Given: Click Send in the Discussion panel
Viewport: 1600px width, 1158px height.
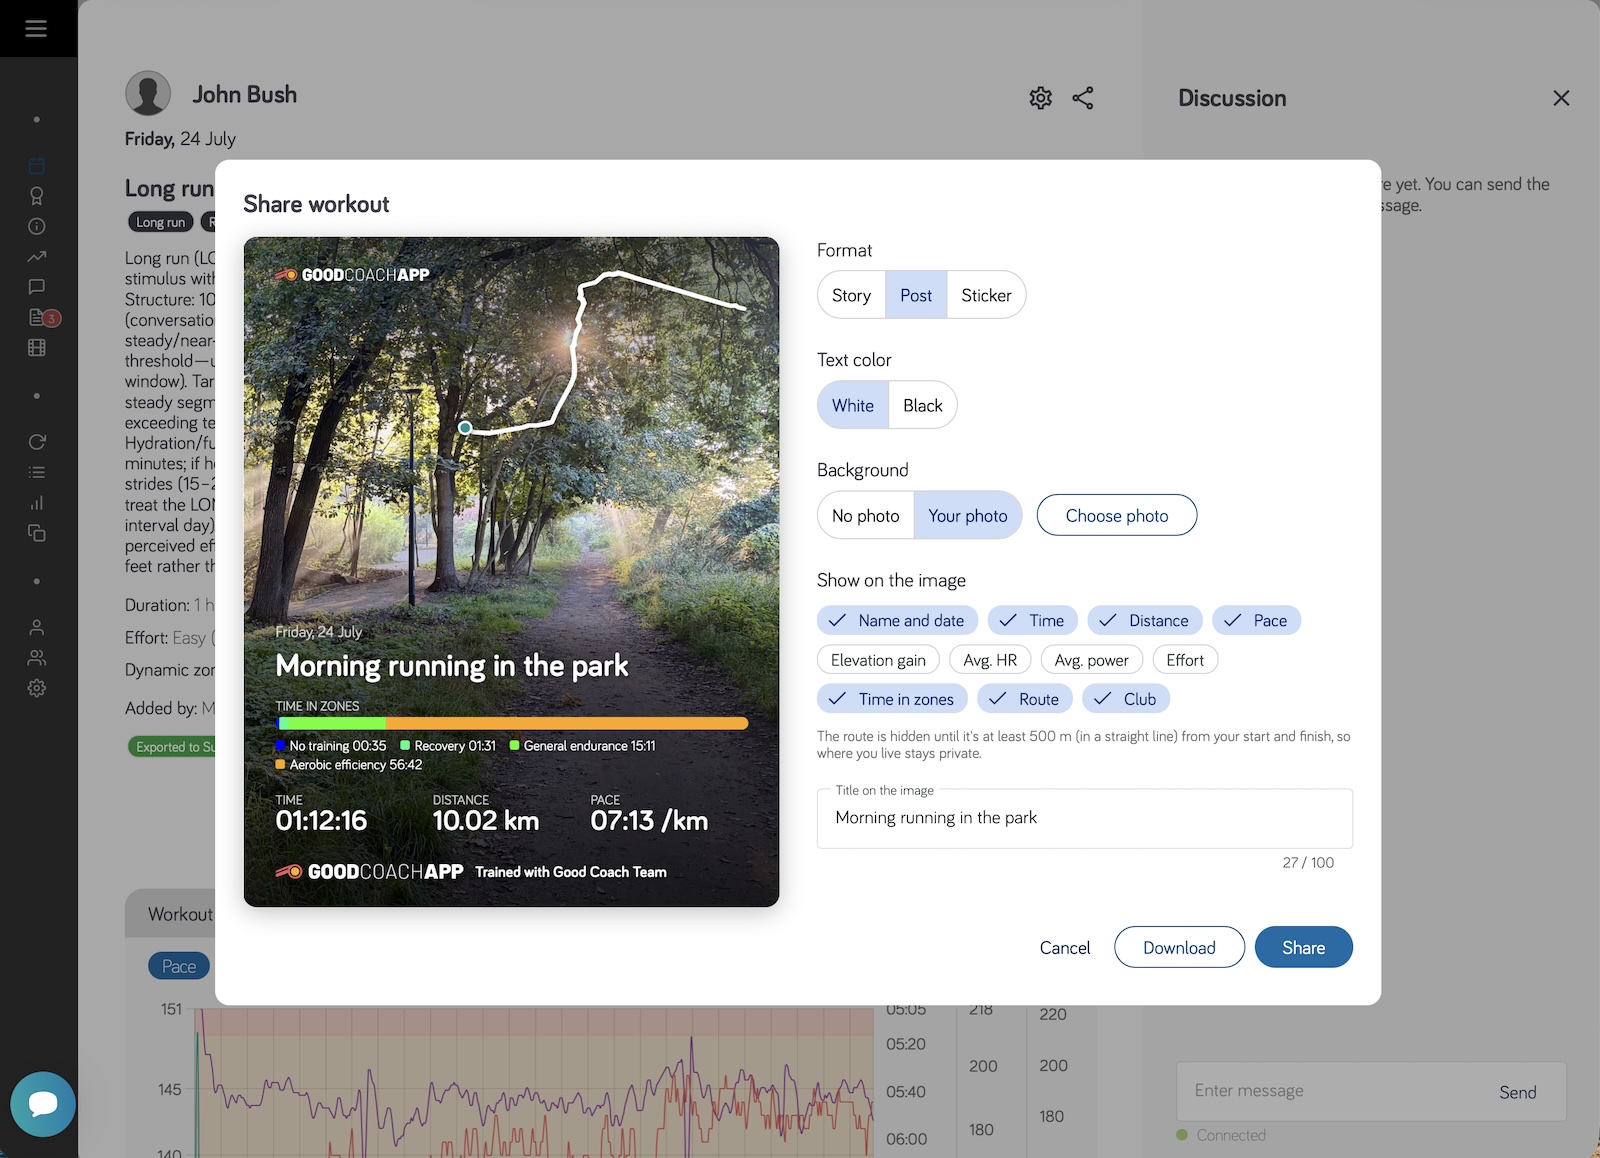Looking at the screenshot, I should pos(1518,1092).
